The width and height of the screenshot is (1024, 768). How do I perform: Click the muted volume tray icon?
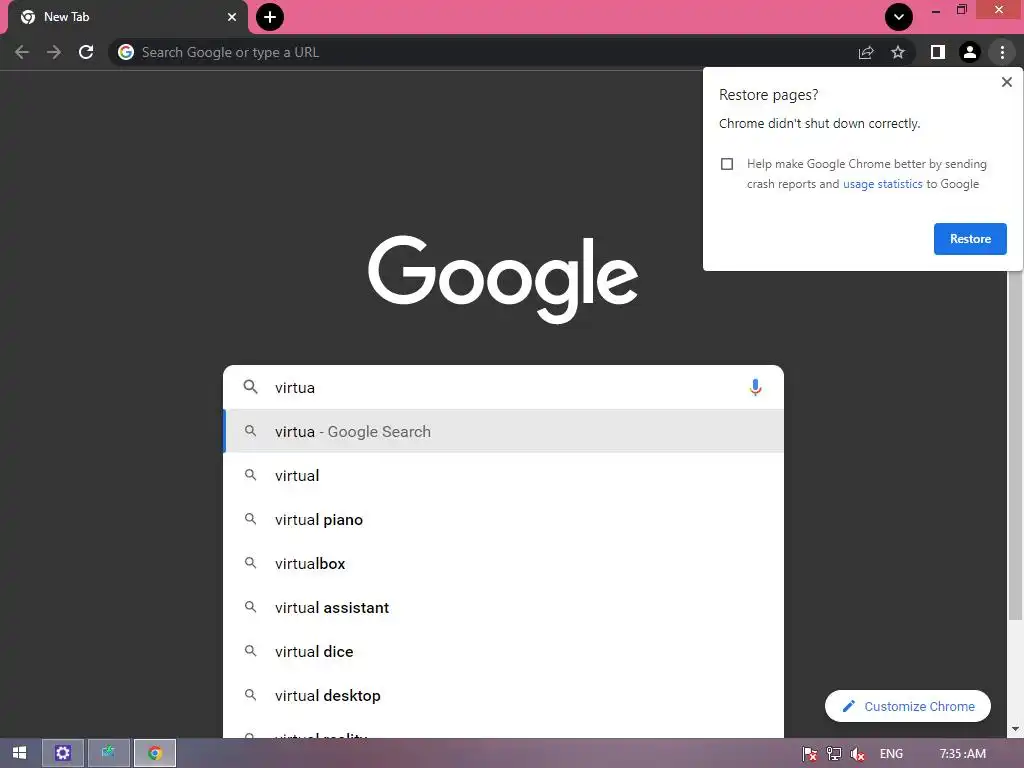pos(857,754)
